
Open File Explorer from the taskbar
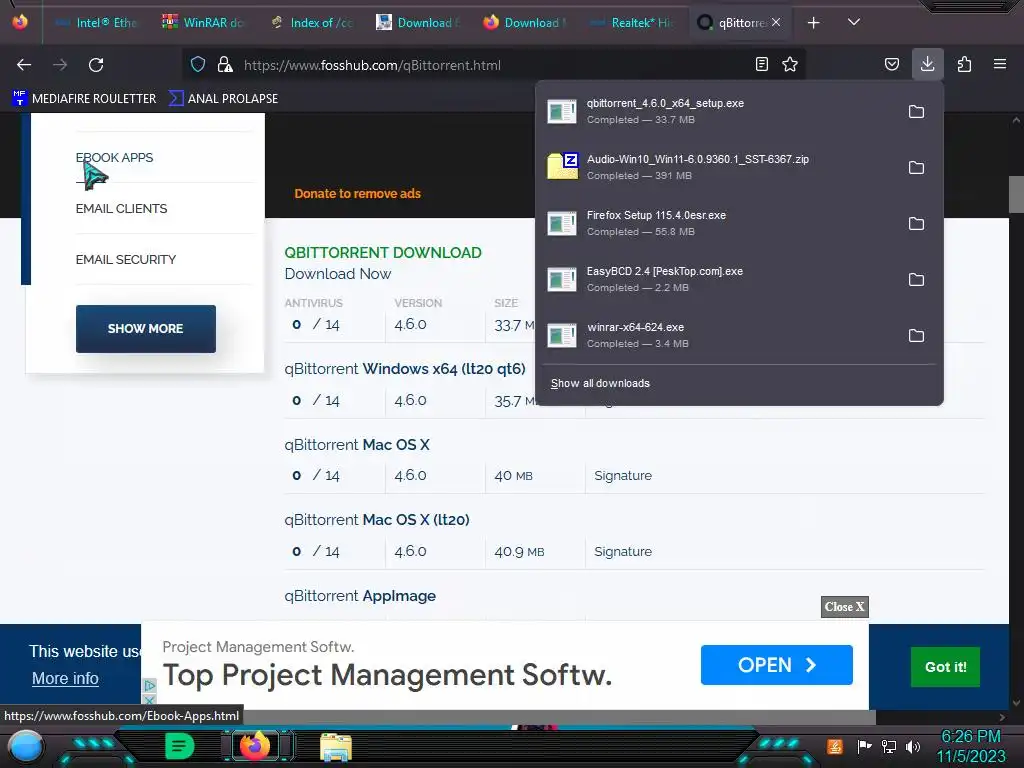tap(336, 747)
